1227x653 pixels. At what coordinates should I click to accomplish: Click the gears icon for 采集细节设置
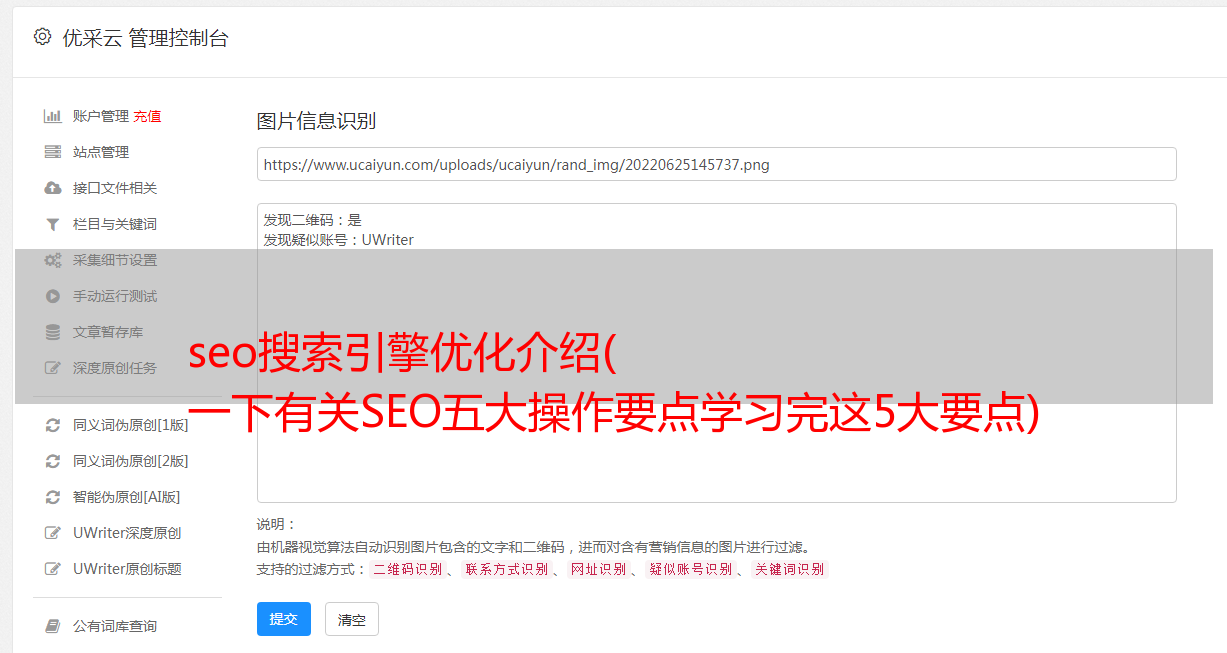coord(53,260)
